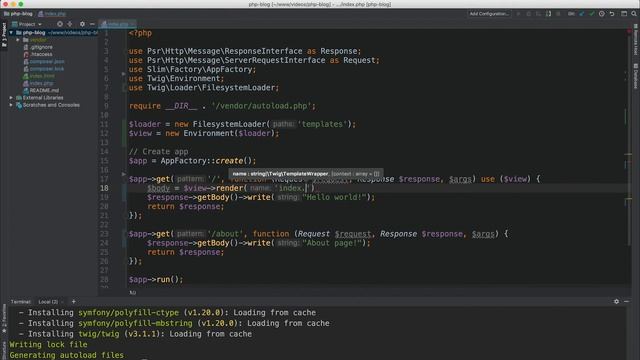Click the Git update project blue arrow

(x=582, y=14)
